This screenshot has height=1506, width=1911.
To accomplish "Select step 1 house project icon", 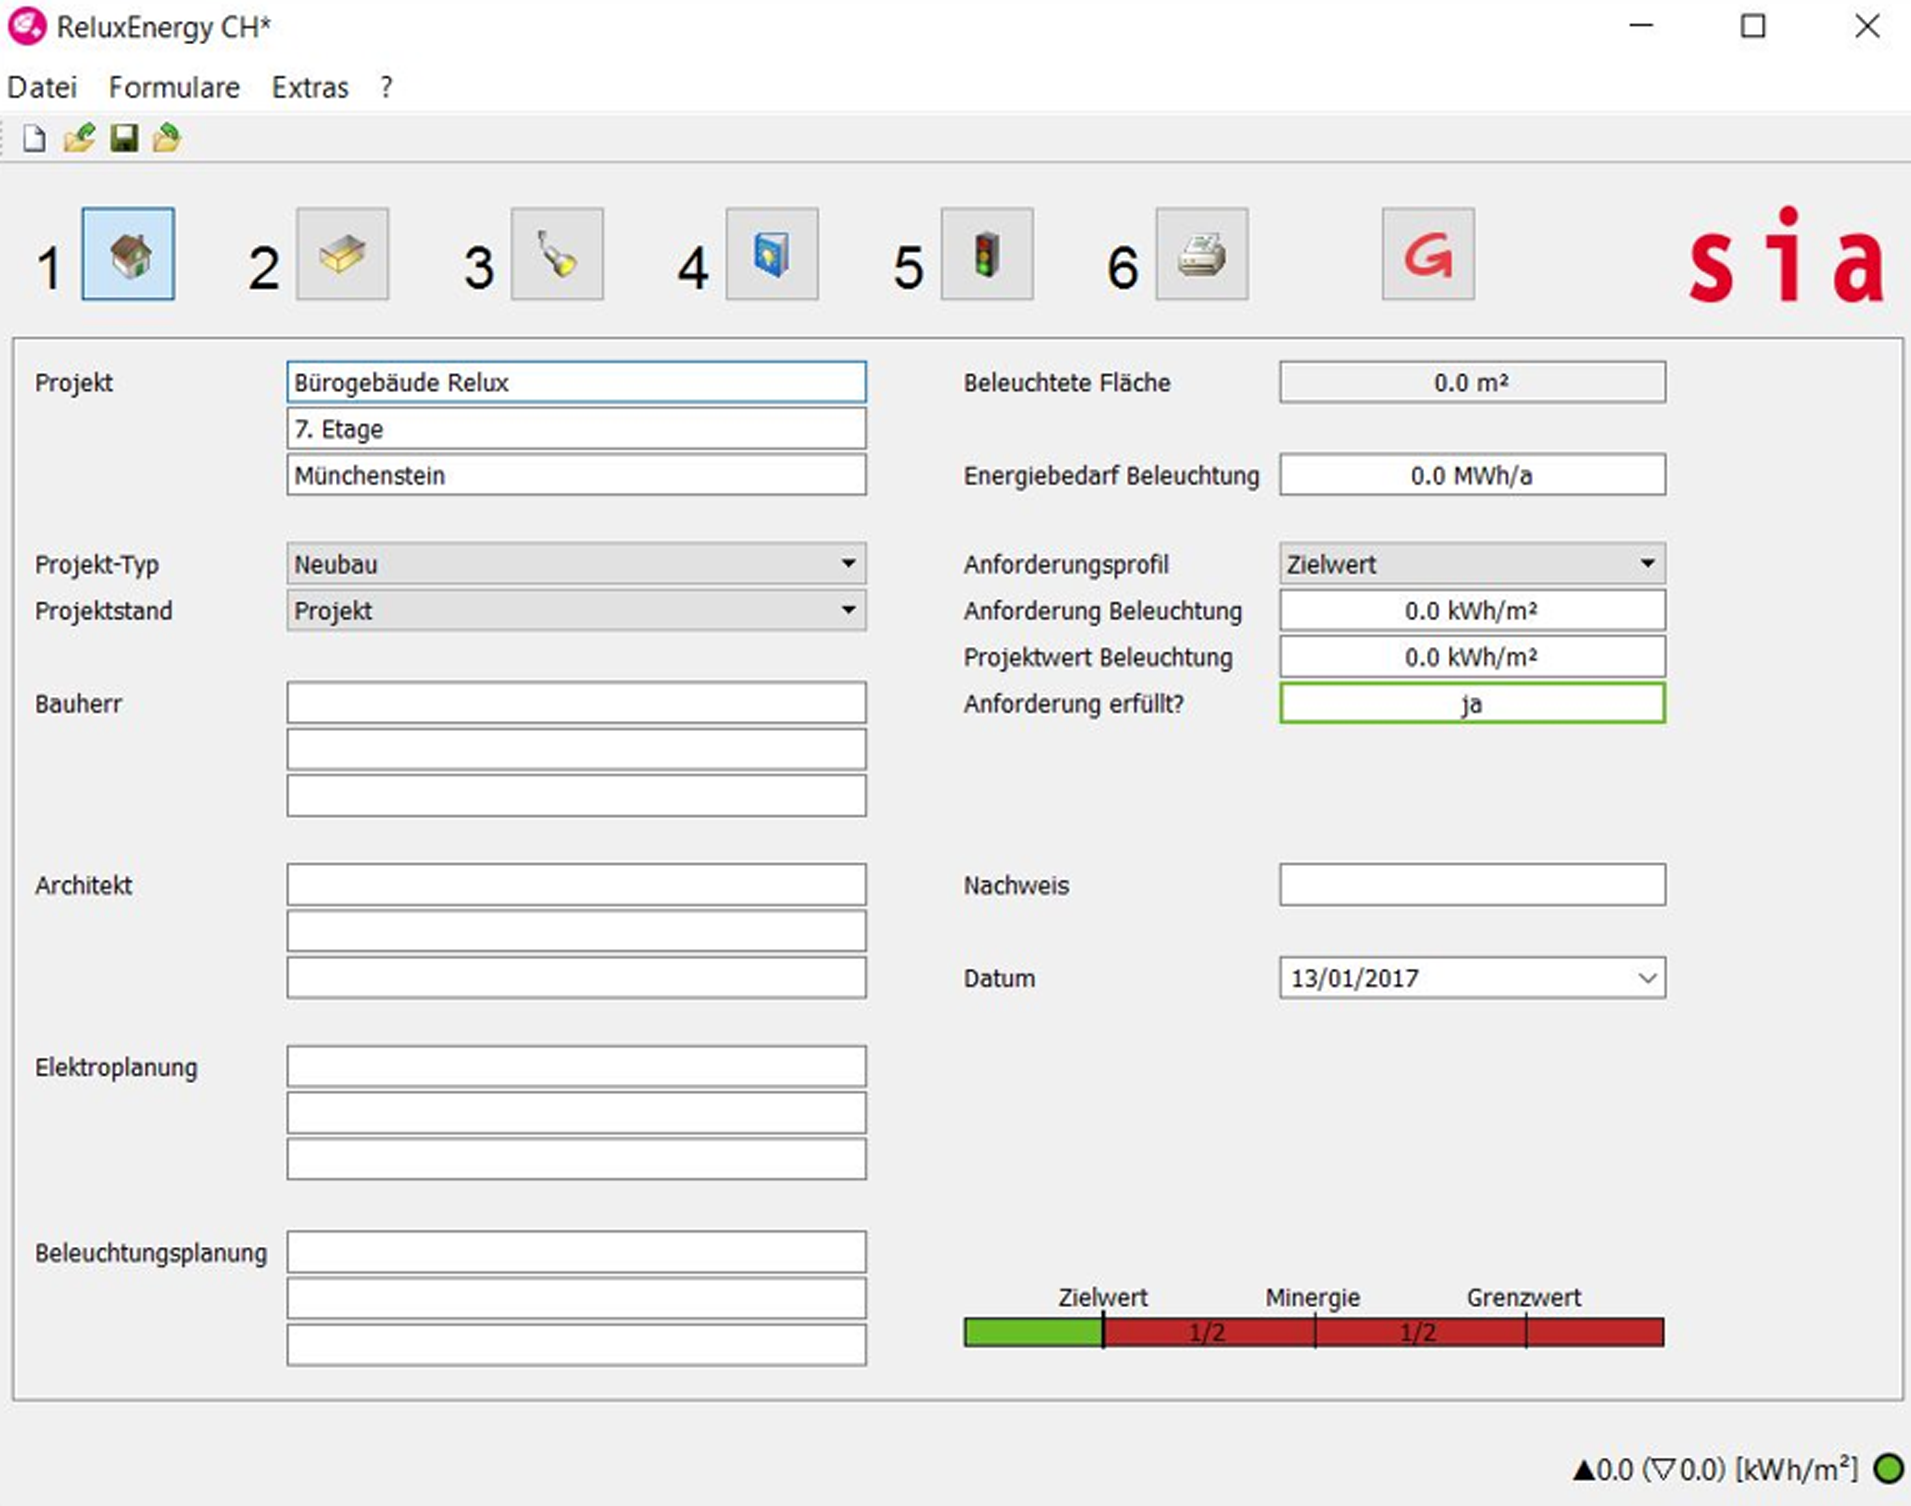I will pyautogui.click(x=128, y=254).
